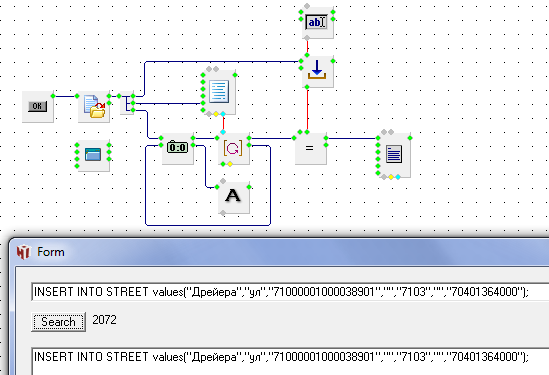Click the blue loop wire below A node
The width and height of the screenshot is (549, 375).
tap(208, 225)
